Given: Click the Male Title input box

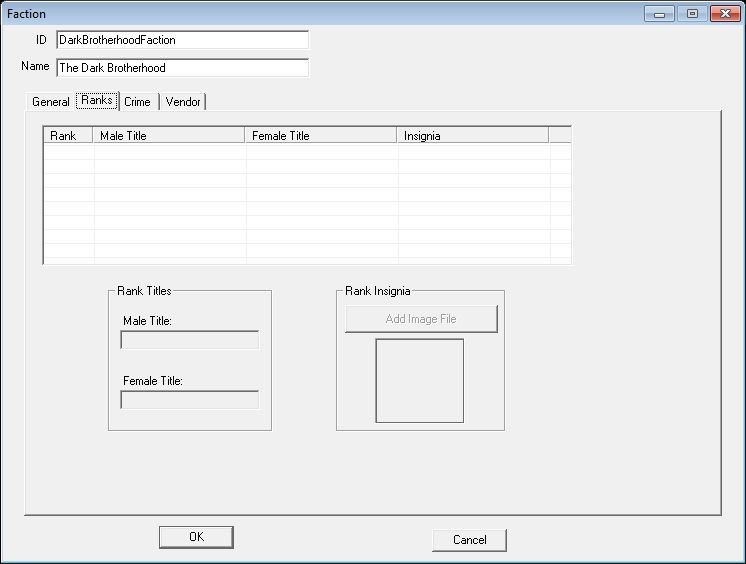Looking at the screenshot, I should 190,340.
